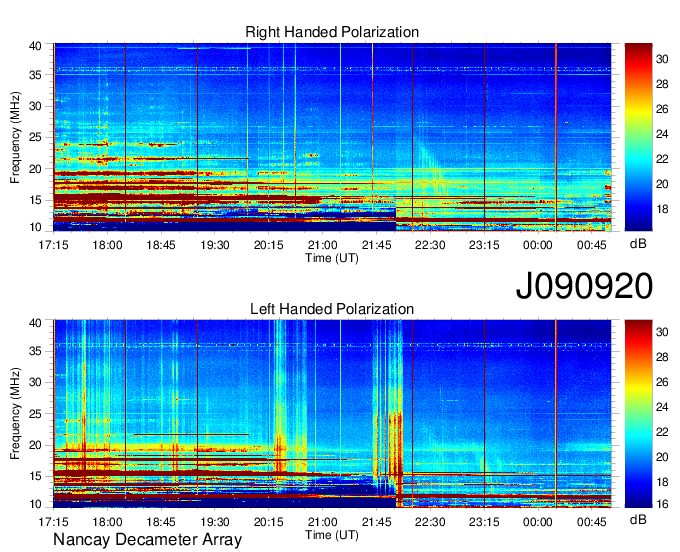Click 35 MHz tick on Right Handed frequency axis
Viewport: 680px width, 552px height.
[x=35, y=75]
